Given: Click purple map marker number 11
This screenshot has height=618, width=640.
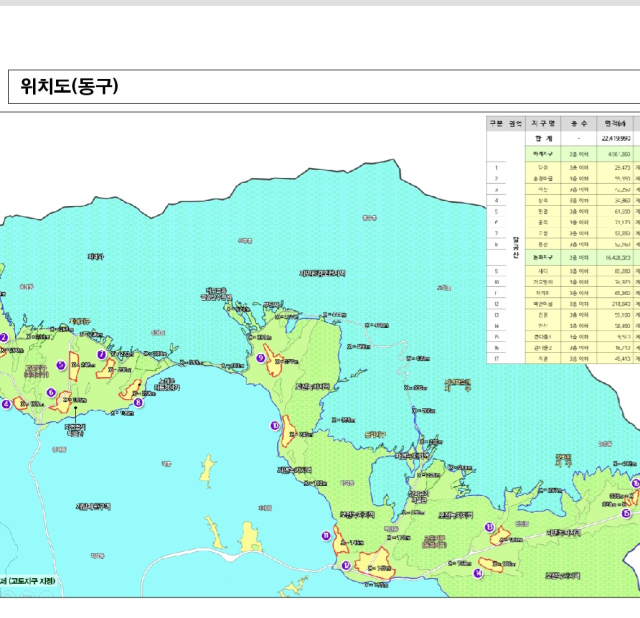Looking at the screenshot, I should 326,536.
